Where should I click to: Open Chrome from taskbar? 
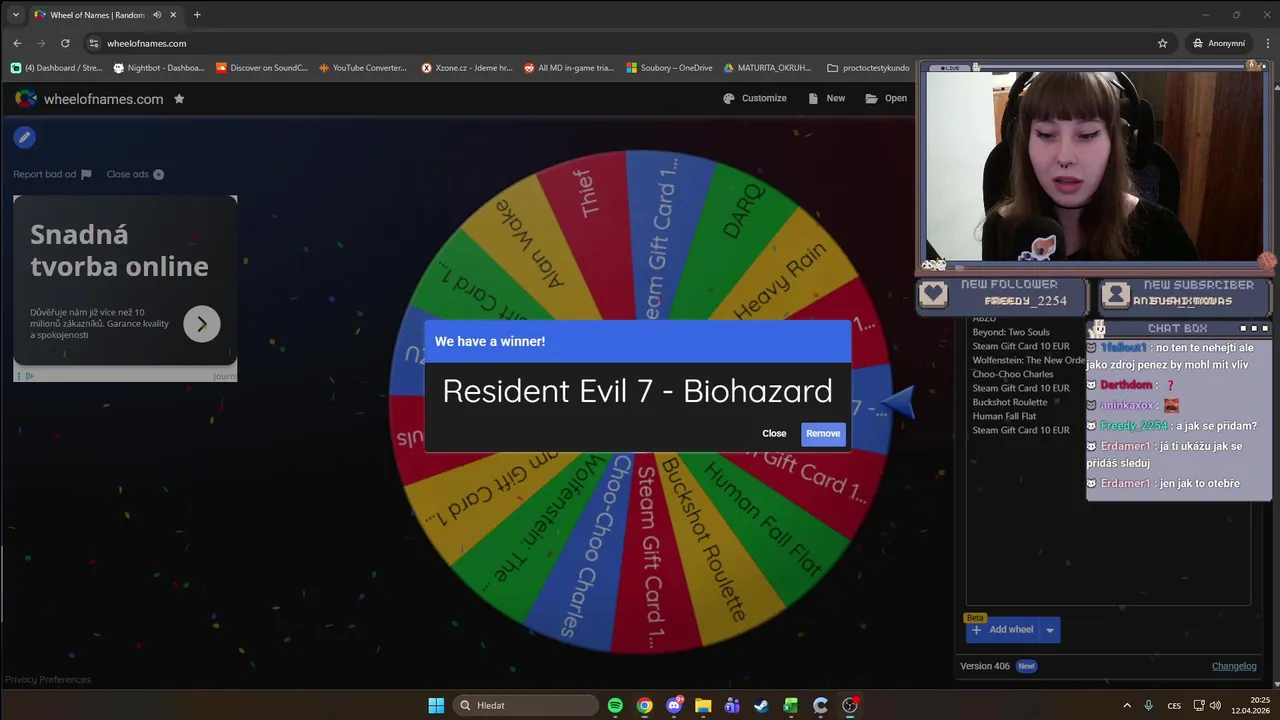(645, 705)
